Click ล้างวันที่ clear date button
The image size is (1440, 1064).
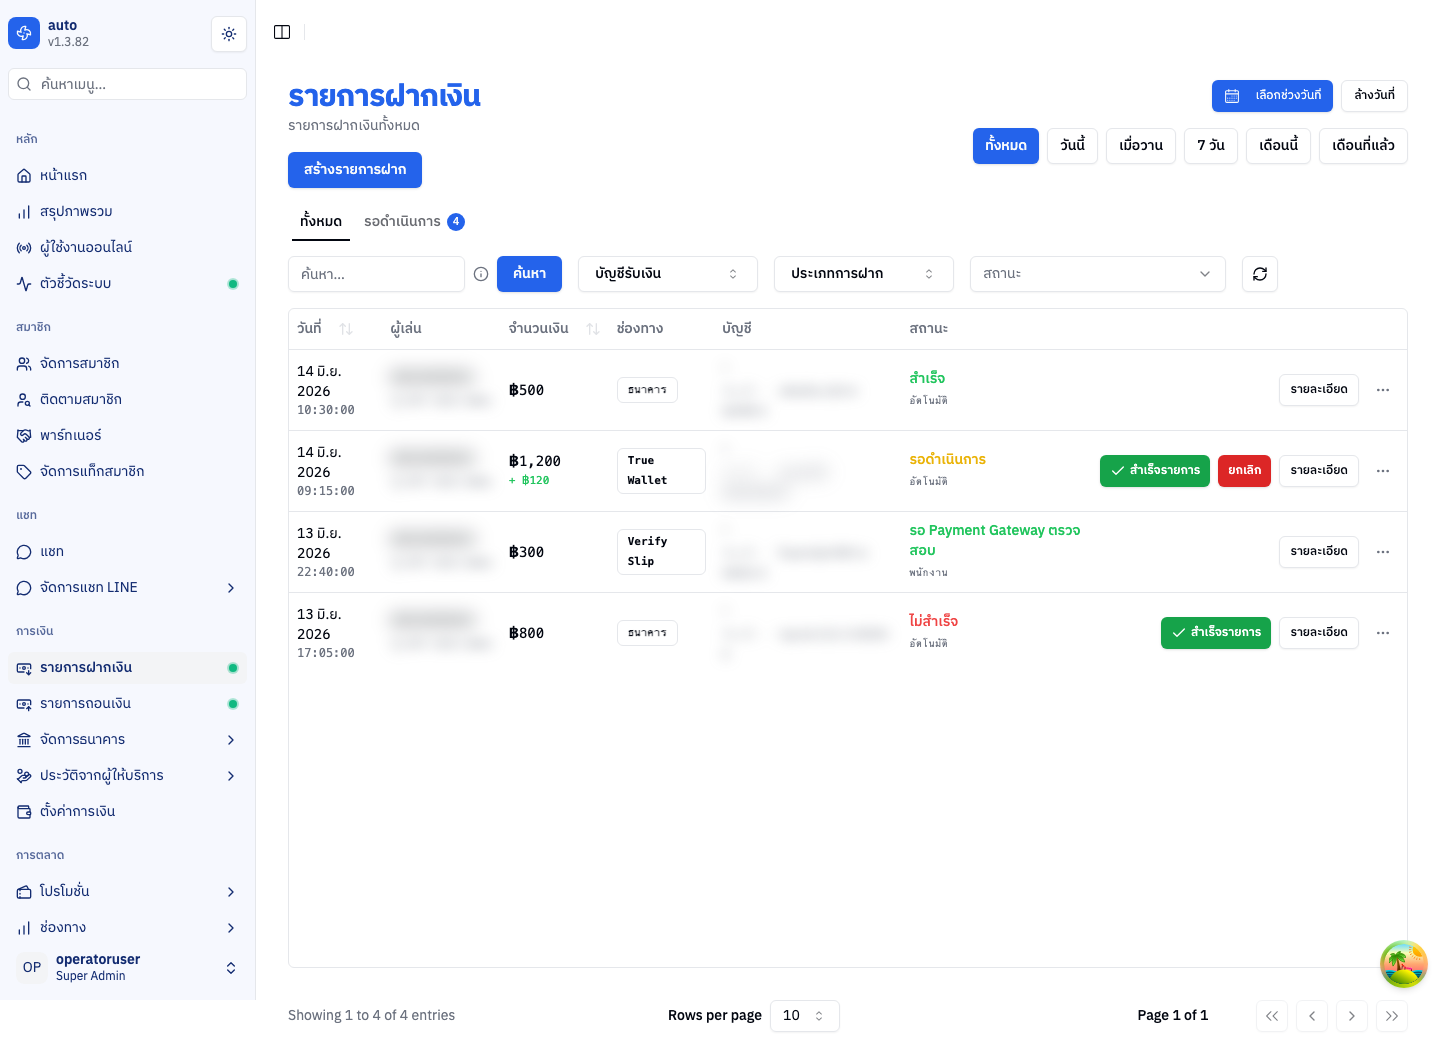(x=1374, y=96)
